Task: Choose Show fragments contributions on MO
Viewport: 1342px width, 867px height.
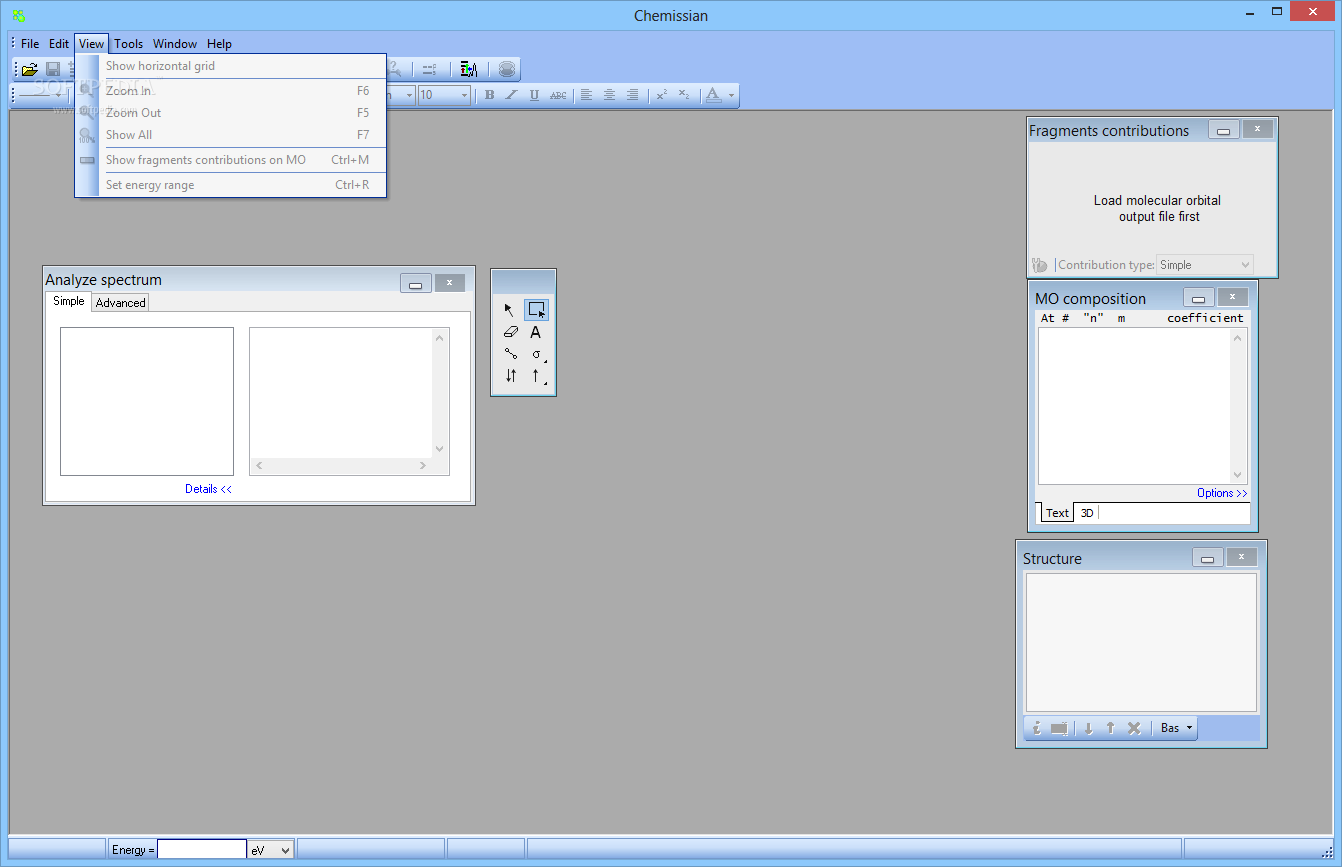Action: click(x=231, y=160)
